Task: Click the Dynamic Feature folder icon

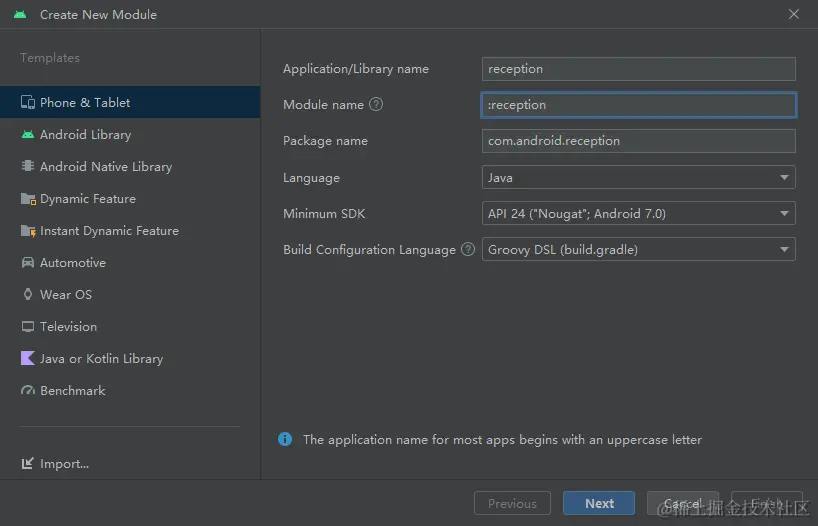Action: (28, 199)
